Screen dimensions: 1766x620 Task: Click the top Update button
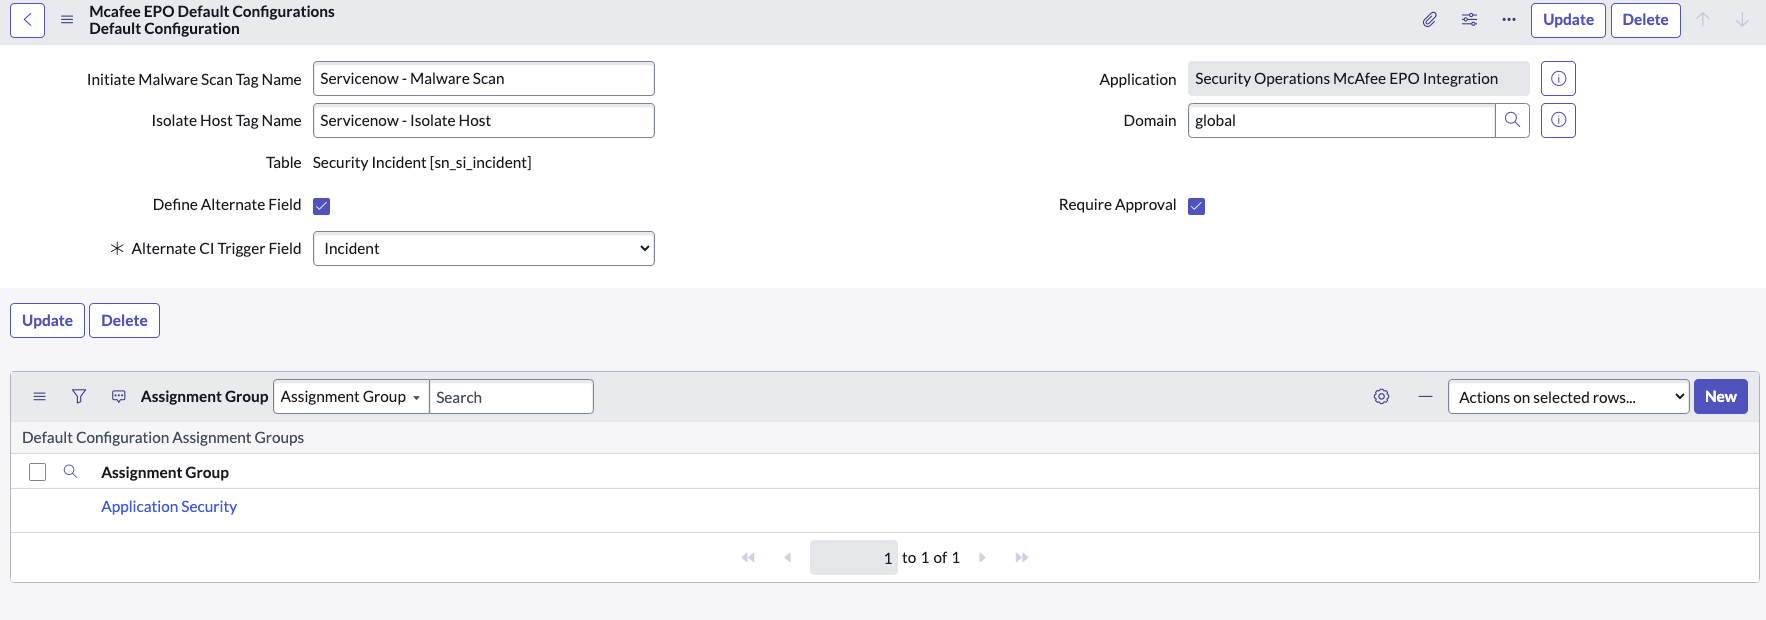click(1568, 20)
